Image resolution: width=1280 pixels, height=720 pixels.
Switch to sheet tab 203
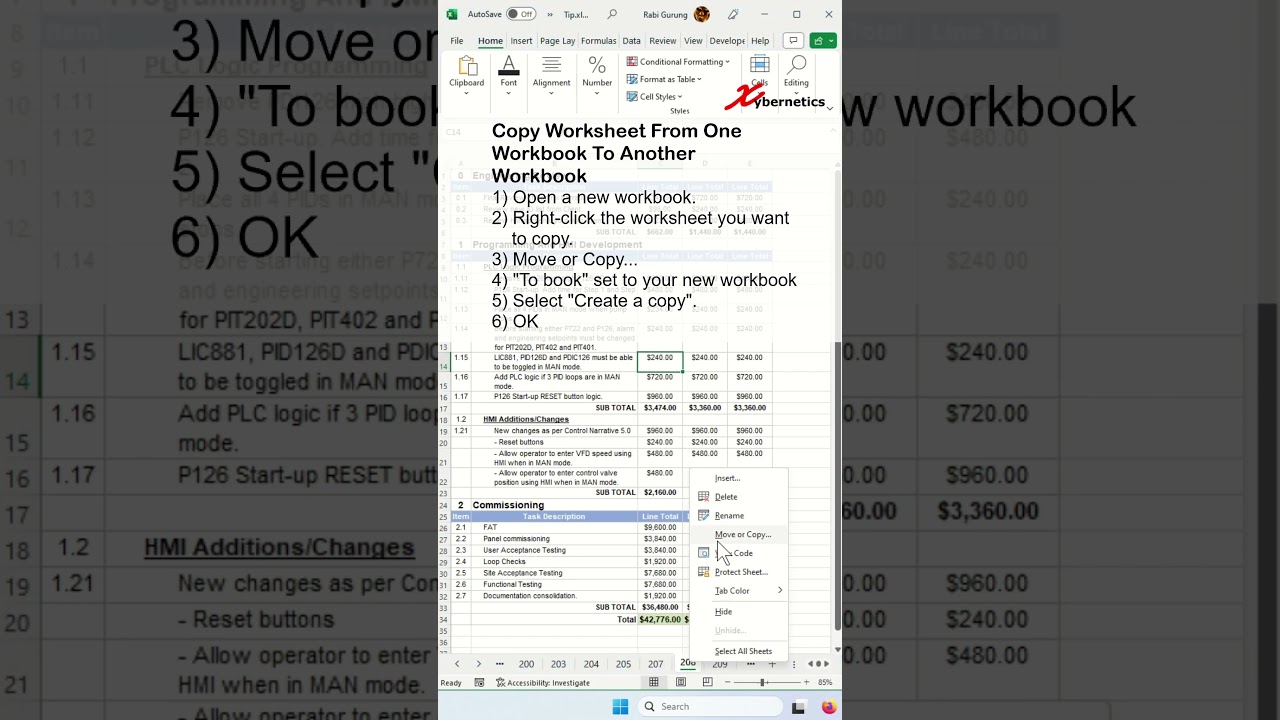pos(558,664)
